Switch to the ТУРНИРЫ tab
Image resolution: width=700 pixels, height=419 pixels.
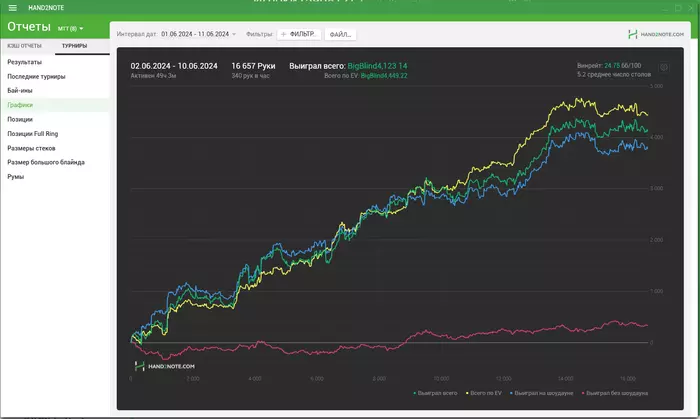pos(75,46)
